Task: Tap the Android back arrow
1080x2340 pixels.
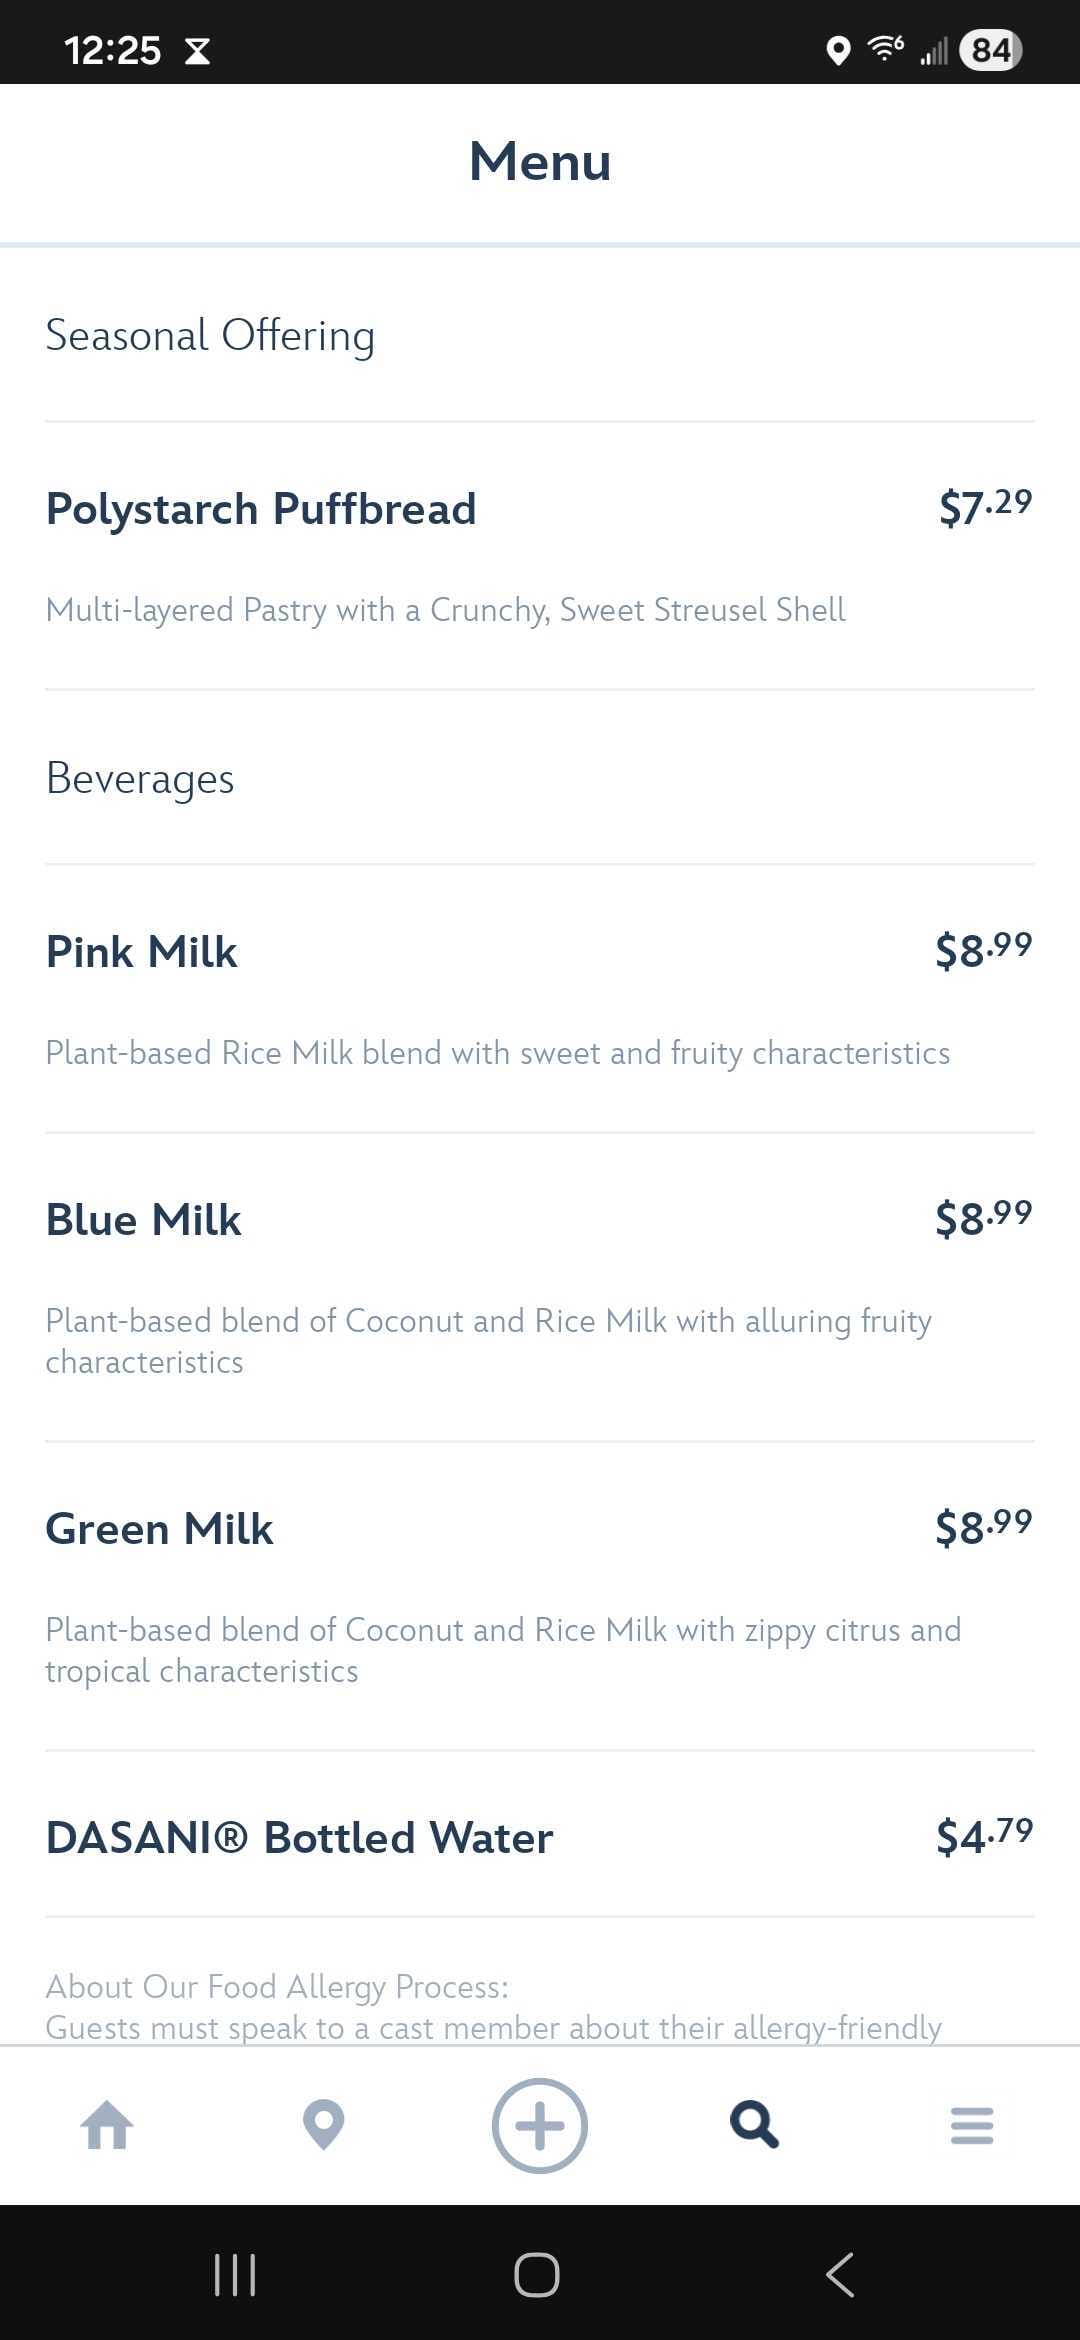Action: [x=840, y=2275]
